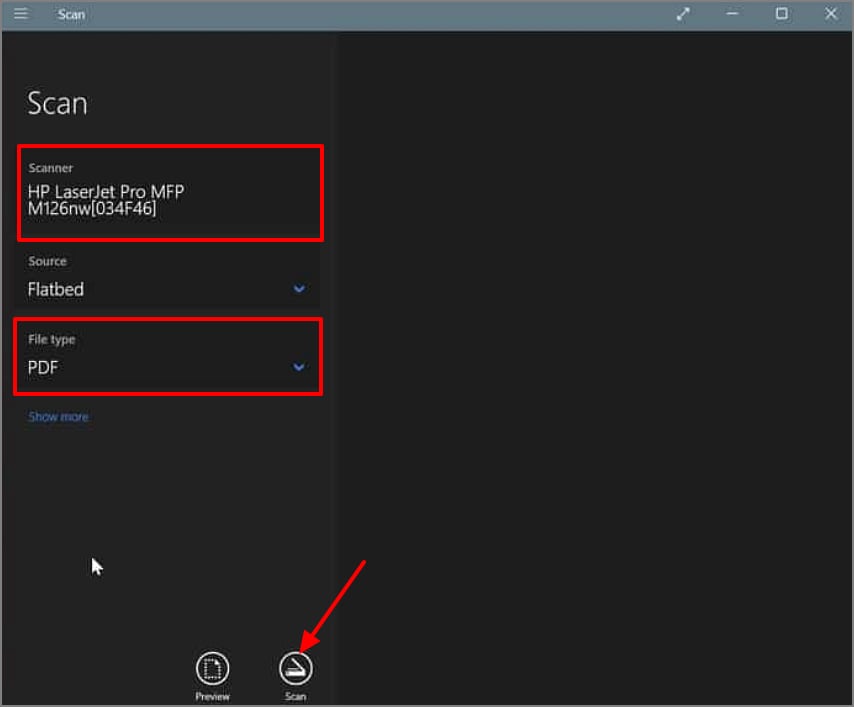Click the Source label

(x=47, y=261)
